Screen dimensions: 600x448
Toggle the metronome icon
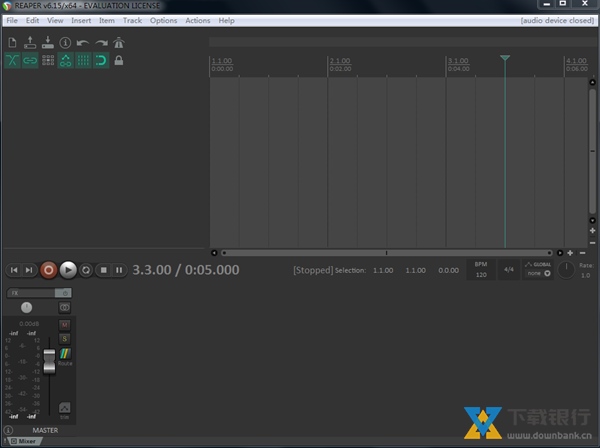pos(119,43)
